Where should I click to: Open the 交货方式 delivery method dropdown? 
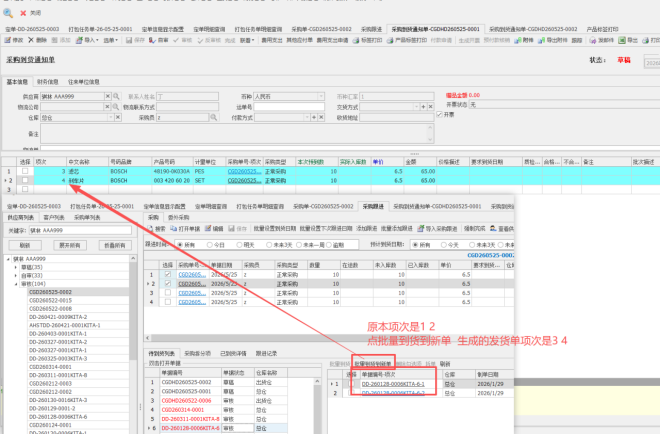click(416, 107)
